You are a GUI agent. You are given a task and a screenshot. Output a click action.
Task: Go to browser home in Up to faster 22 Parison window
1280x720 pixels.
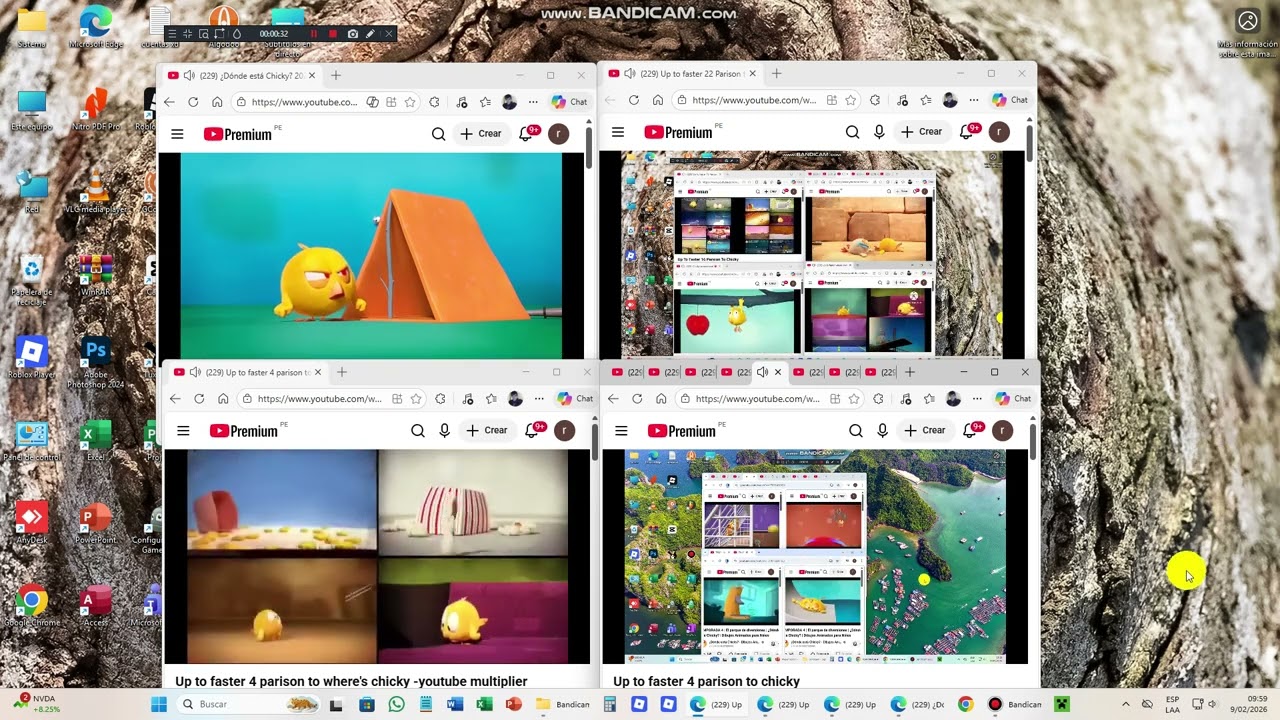coord(658,100)
